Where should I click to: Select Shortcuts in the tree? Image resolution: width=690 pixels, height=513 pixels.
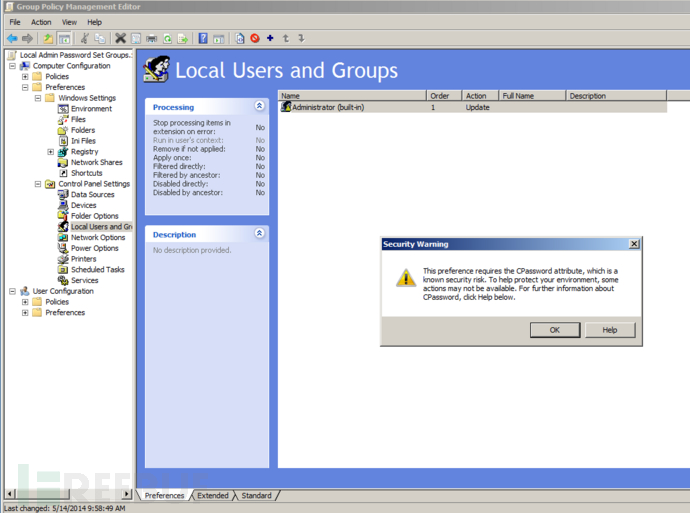point(86,173)
